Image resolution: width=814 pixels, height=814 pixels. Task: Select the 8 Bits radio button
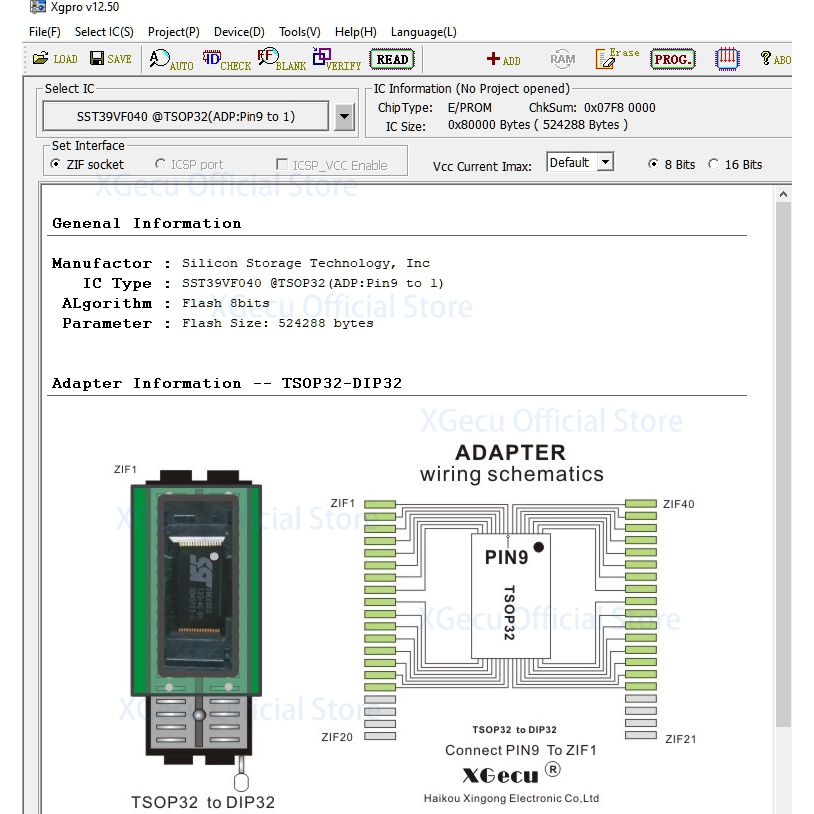pos(654,165)
